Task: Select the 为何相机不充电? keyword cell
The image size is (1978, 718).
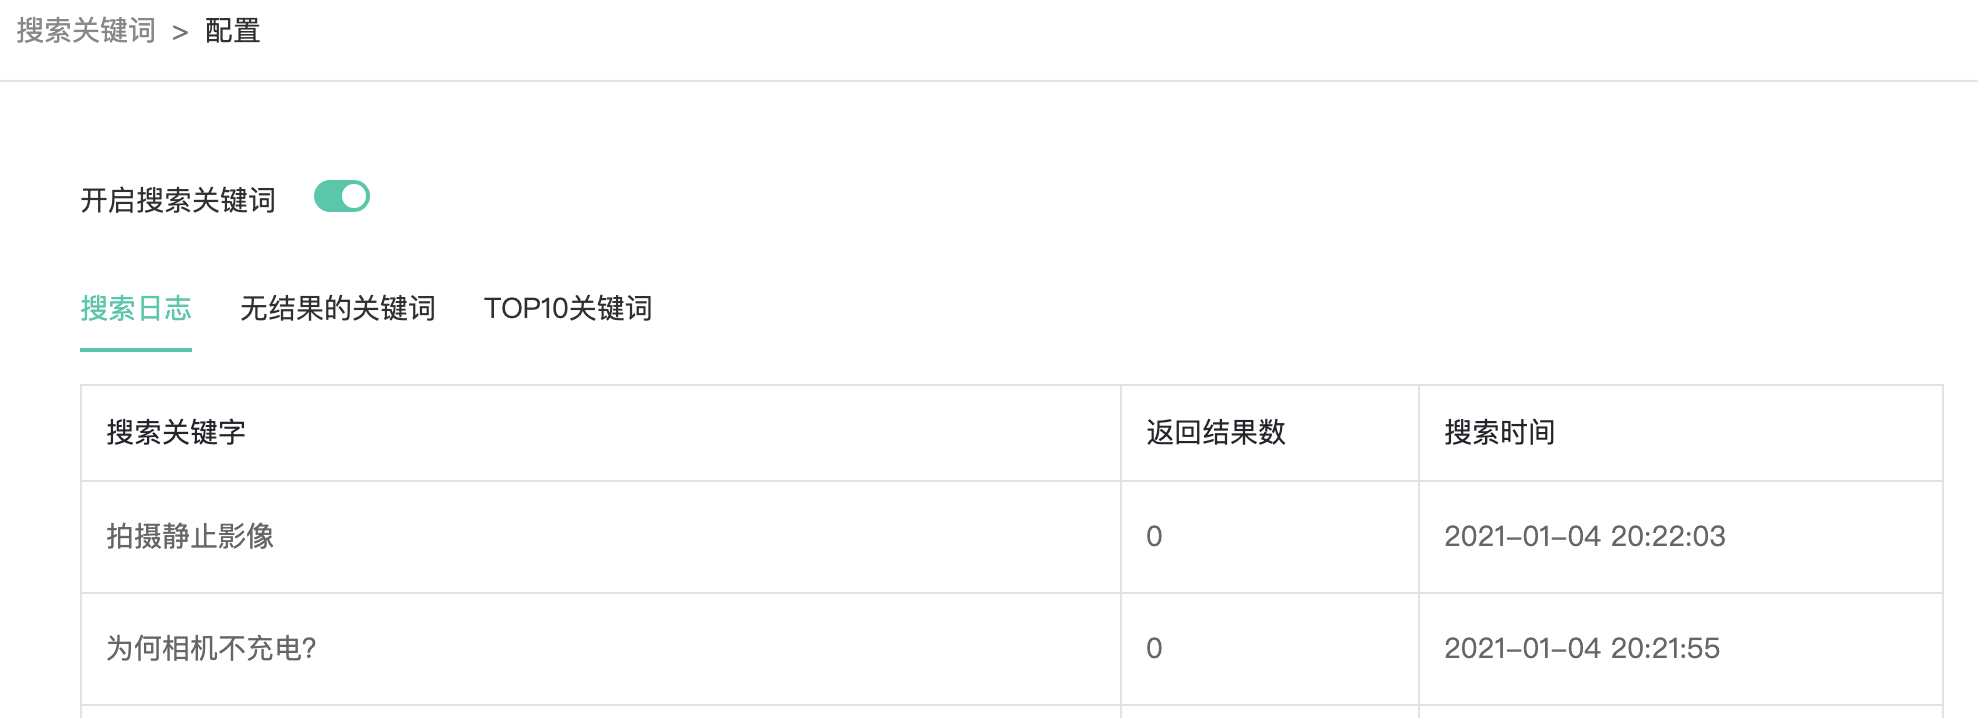Action: (x=211, y=648)
